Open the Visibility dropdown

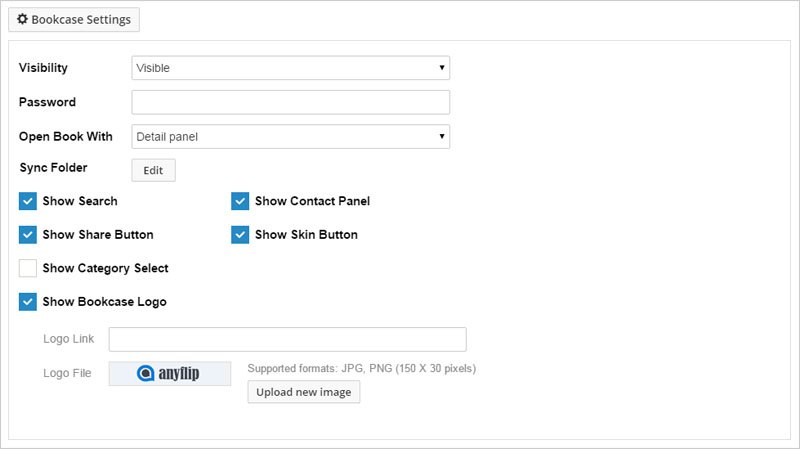tap(290, 68)
